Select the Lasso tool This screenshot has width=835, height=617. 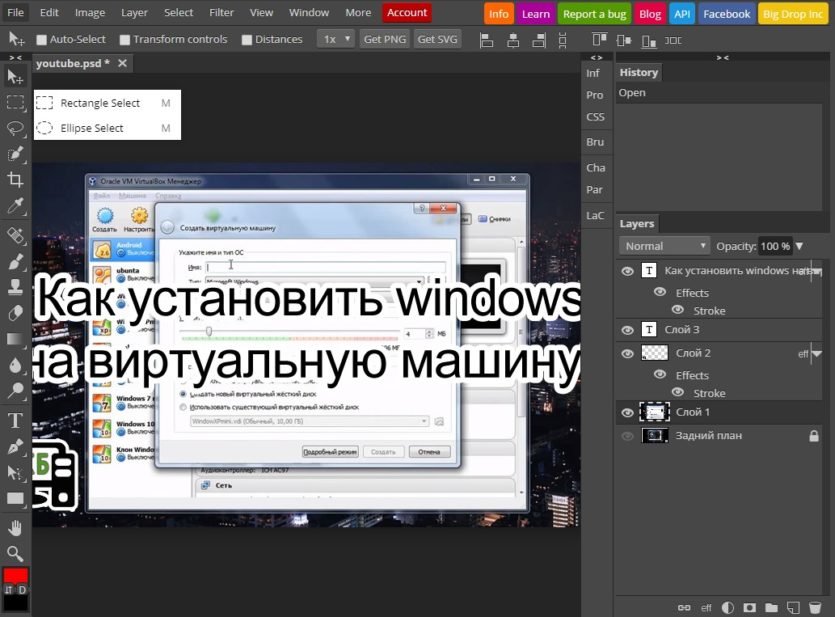point(15,128)
